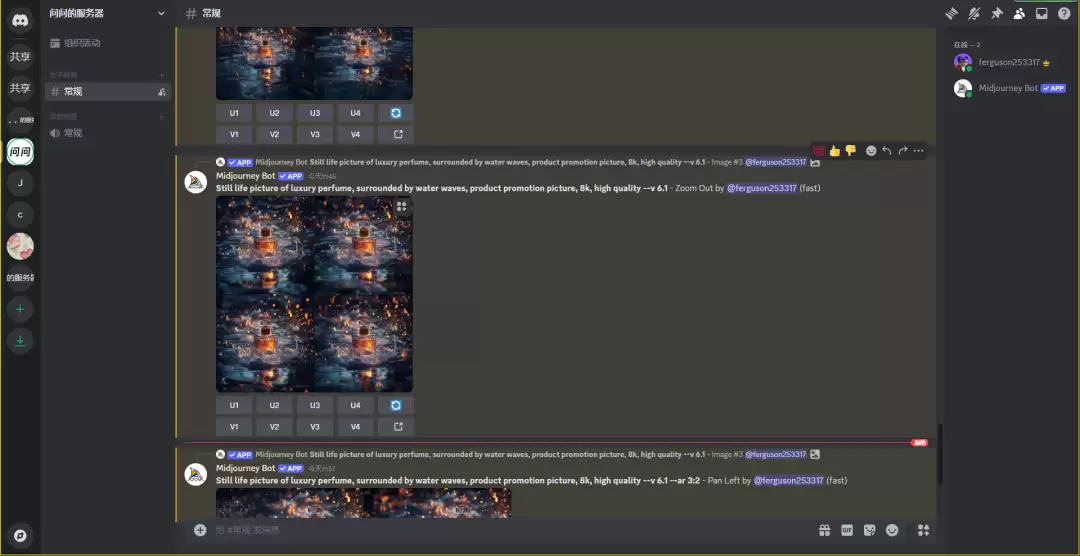Select the 常规 voice channel
The height and width of the screenshot is (556, 1080).
[x=73, y=133]
